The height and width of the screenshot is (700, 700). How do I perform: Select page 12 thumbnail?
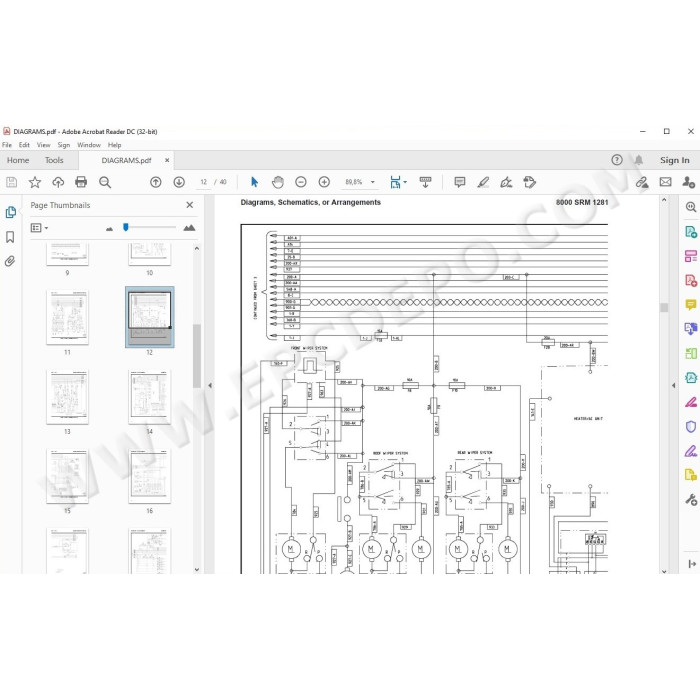point(150,317)
